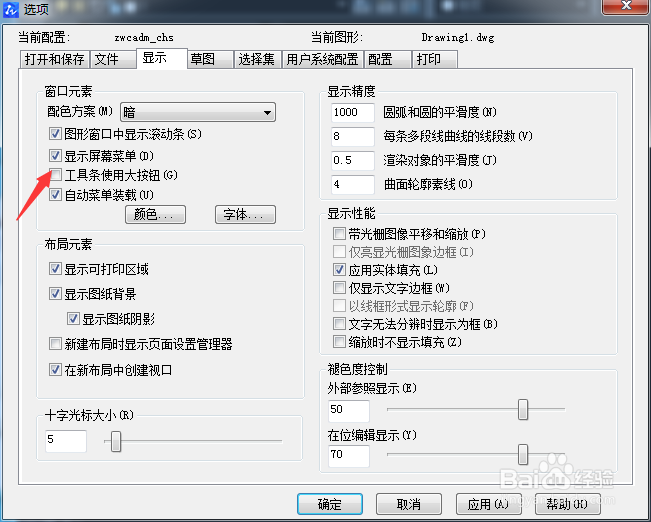Toggle 显示图纸阴影 checkbox
The image size is (651, 522).
pos(73,319)
